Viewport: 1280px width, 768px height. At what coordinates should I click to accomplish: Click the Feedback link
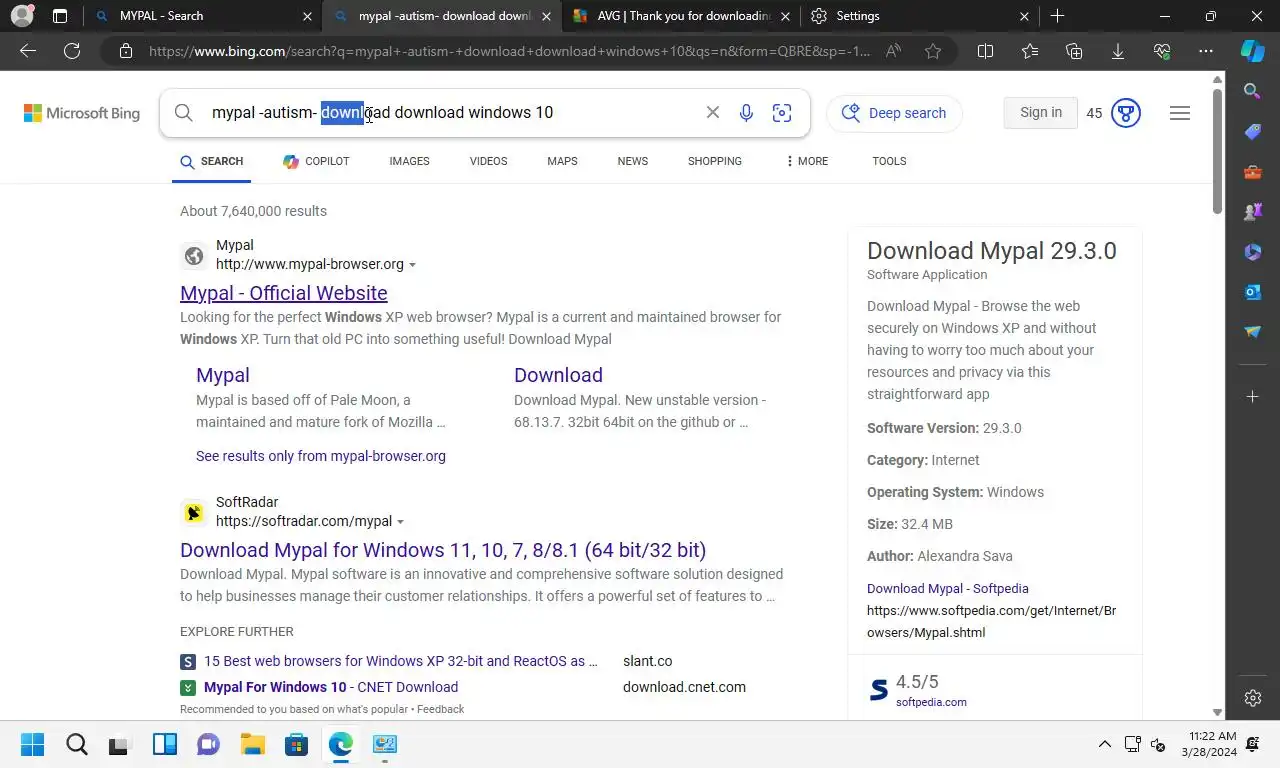440,709
